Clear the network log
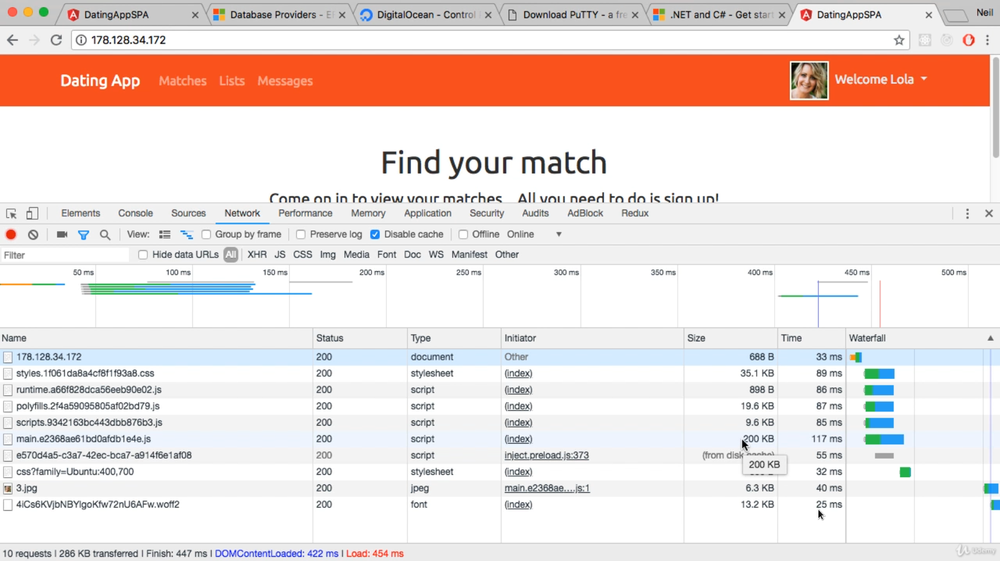Viewport: 1000px width, 561px height. [x=33, y=235]
